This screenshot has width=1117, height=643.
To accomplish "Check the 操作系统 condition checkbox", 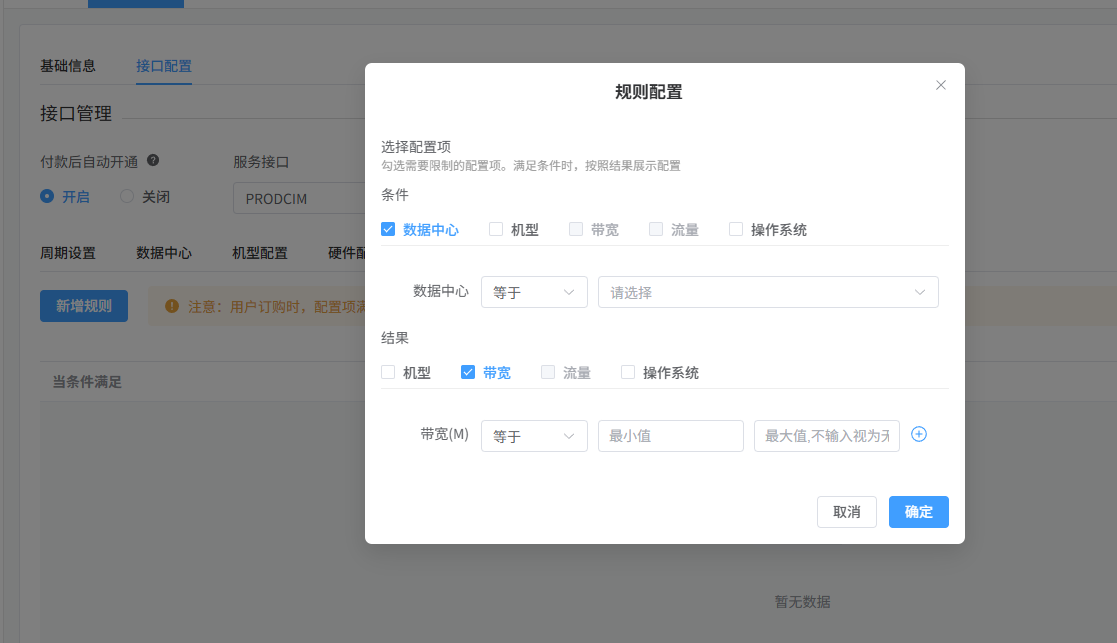I will click(x=736, y=229).
